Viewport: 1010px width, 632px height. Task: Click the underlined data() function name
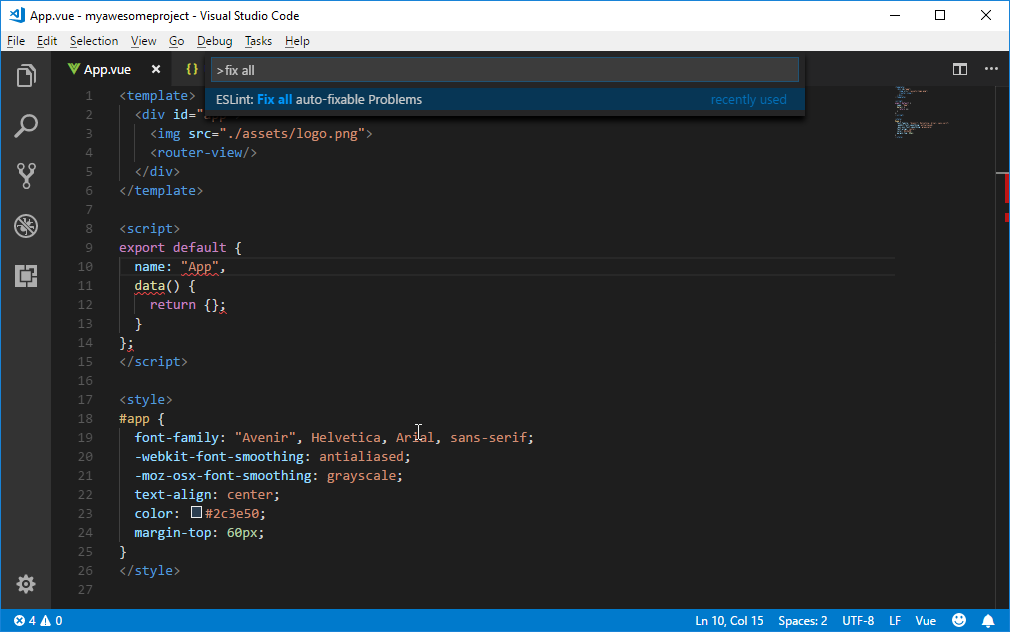(149, 285)
